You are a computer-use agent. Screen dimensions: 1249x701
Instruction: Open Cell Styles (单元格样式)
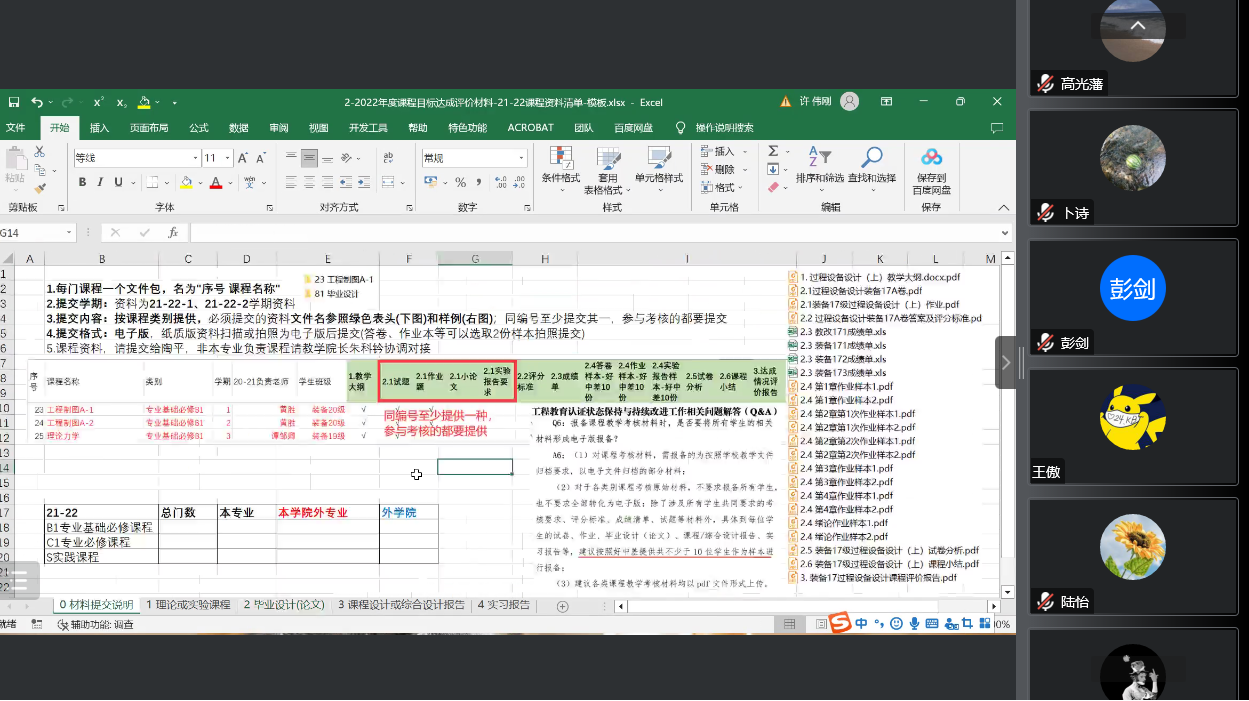pyautogui.click(x=659, y=170)
